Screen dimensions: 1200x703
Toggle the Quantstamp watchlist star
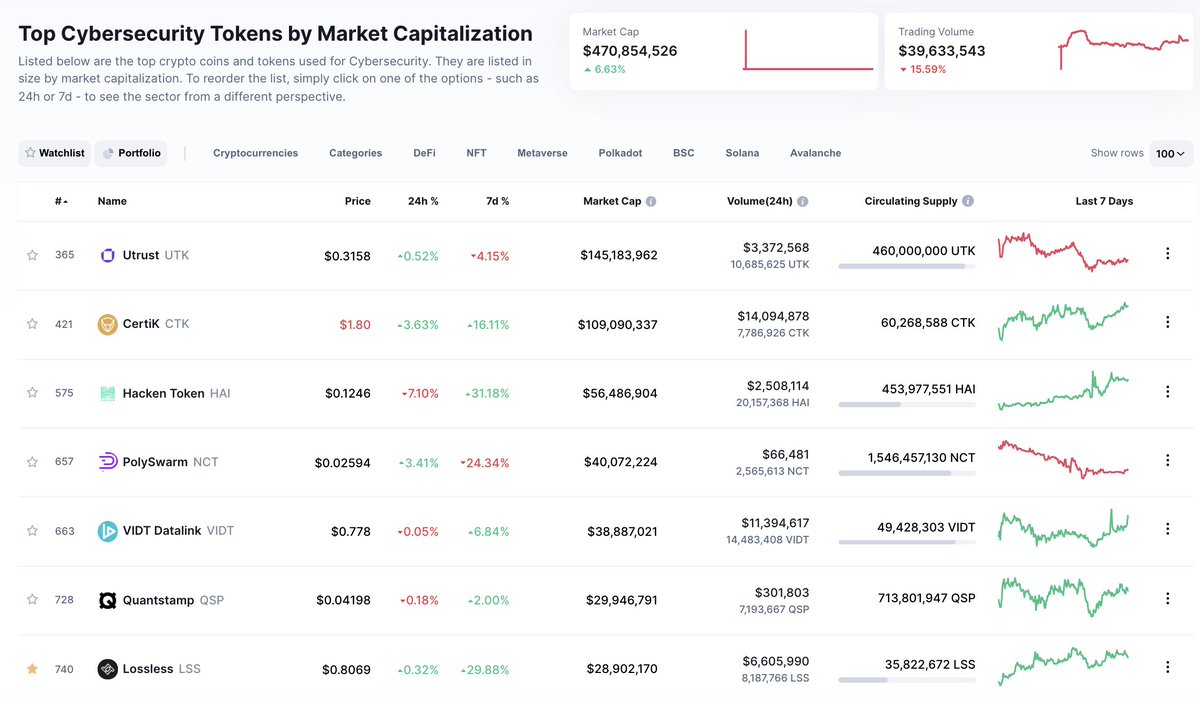32,600
